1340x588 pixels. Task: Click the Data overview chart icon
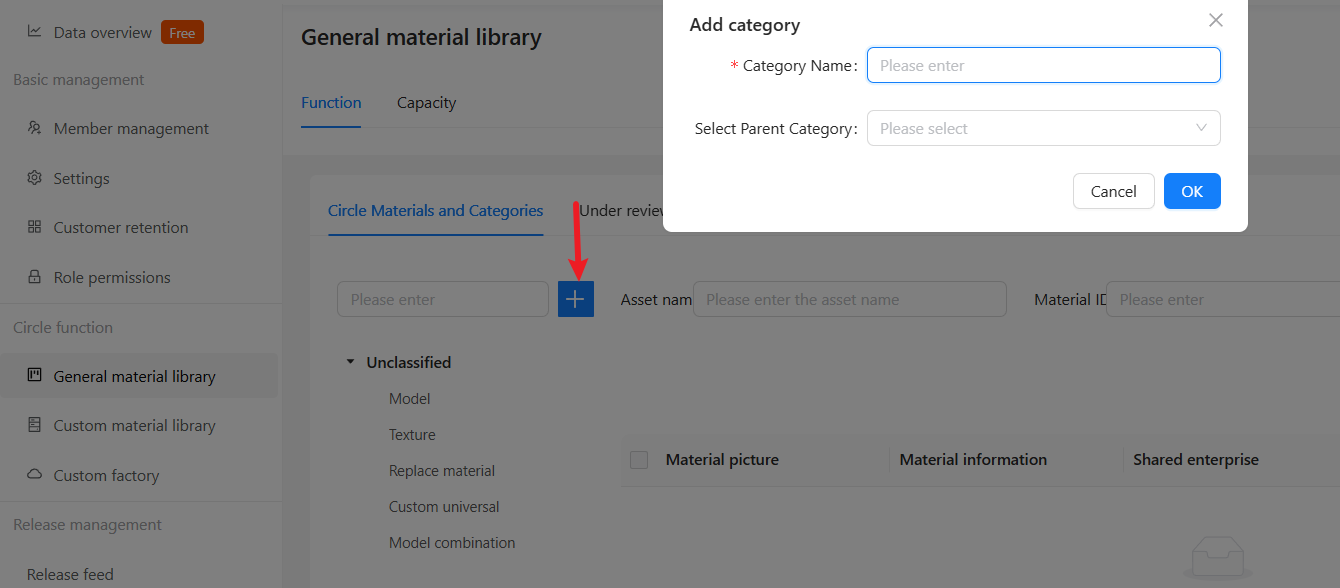(34, 32)
